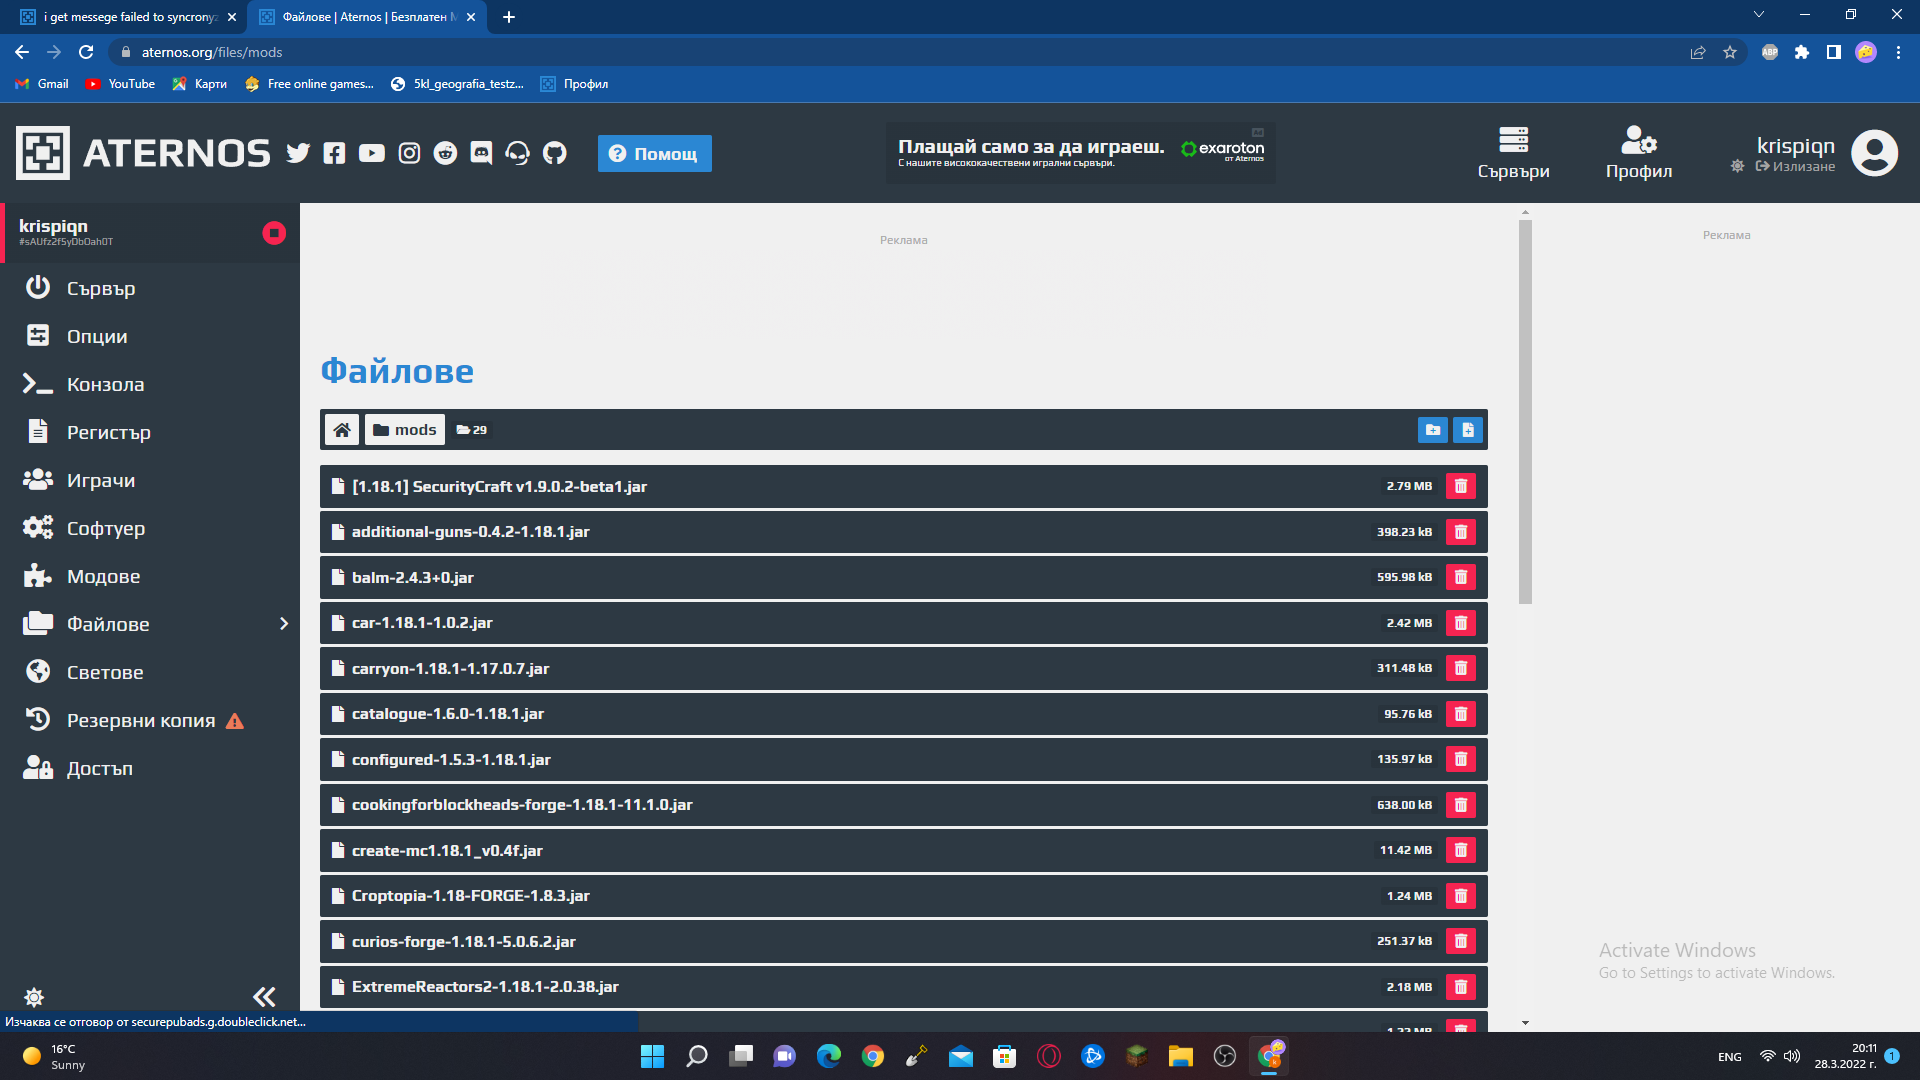Open sidebar settings gear
Viewport: 1920px width, 1080px height.
tap(34, 997)
